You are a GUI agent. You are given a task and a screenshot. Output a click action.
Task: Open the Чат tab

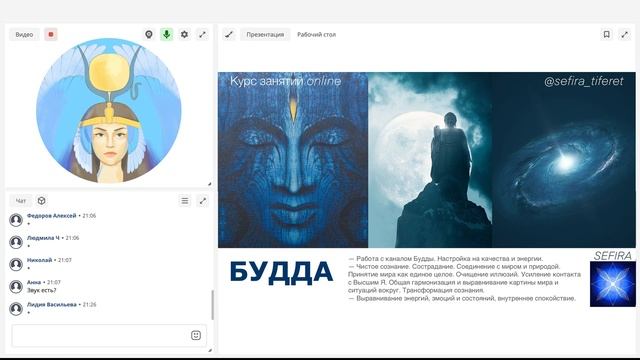coord(20,200)
